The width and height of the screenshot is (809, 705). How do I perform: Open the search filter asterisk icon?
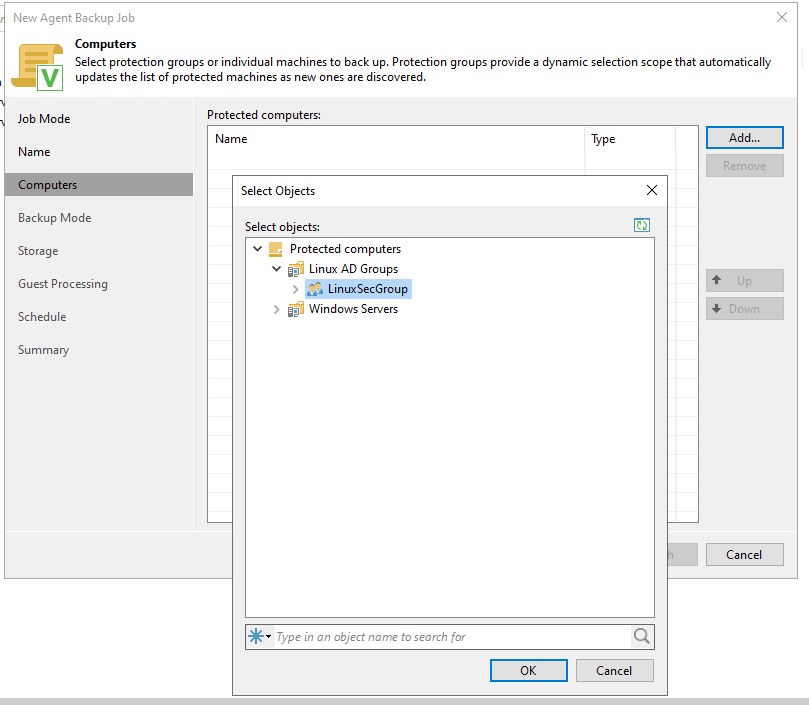pyautogui.click(x=256, y=637)
